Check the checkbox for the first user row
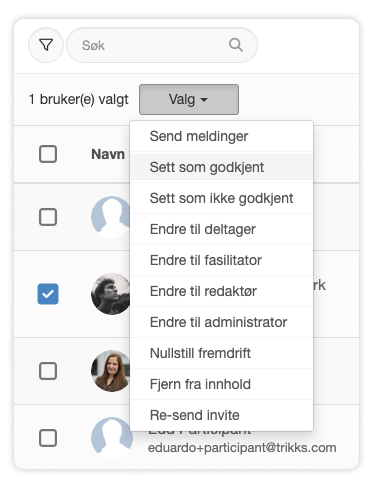373x487 pixels. [48, 217]
